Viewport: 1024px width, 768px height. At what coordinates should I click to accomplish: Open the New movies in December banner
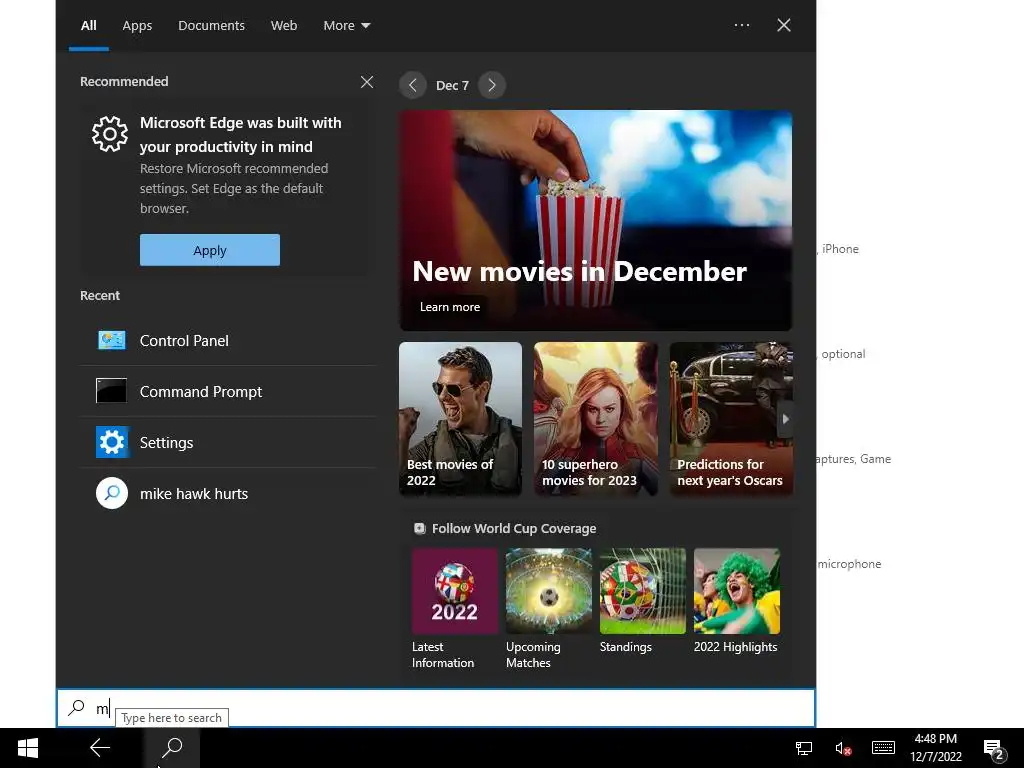click(596, 220)
